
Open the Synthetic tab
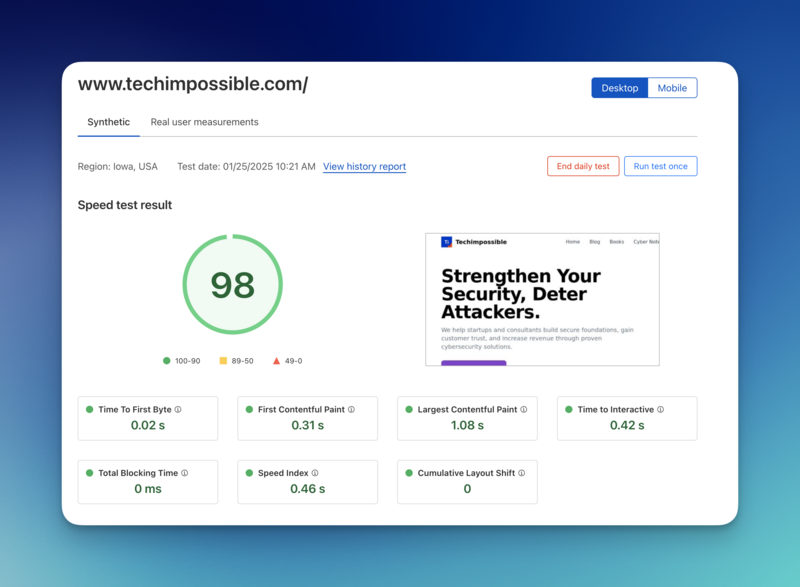click(108, 122)
